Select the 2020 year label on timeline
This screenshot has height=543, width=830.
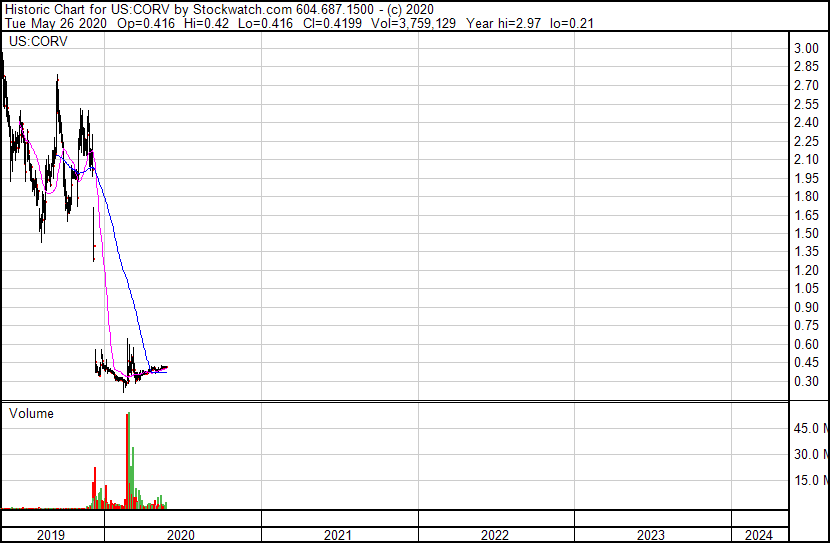tap(181, 535)
